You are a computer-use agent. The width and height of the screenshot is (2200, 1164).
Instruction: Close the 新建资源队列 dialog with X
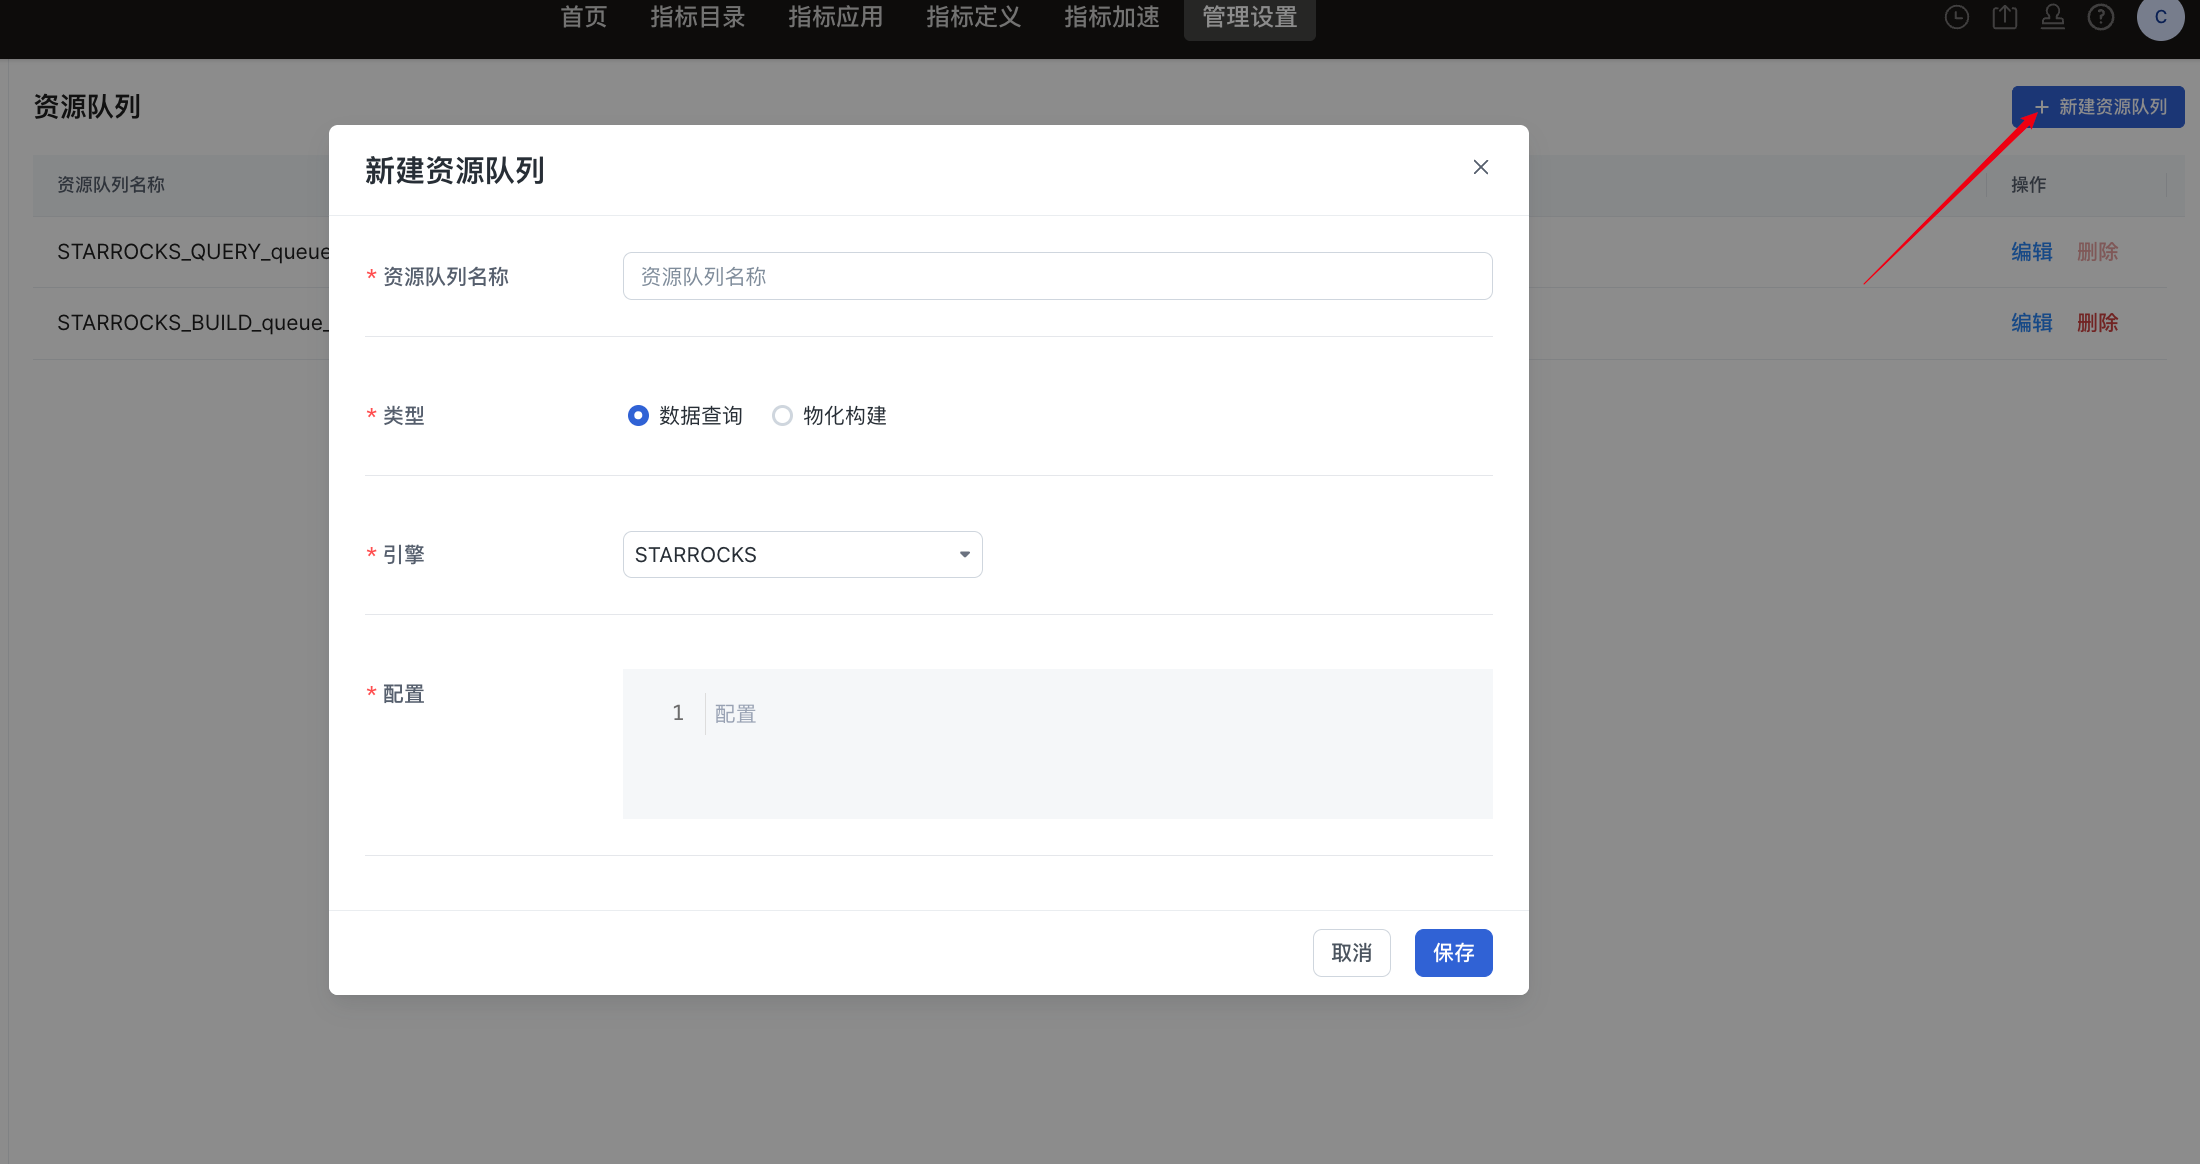[1481, 167]
